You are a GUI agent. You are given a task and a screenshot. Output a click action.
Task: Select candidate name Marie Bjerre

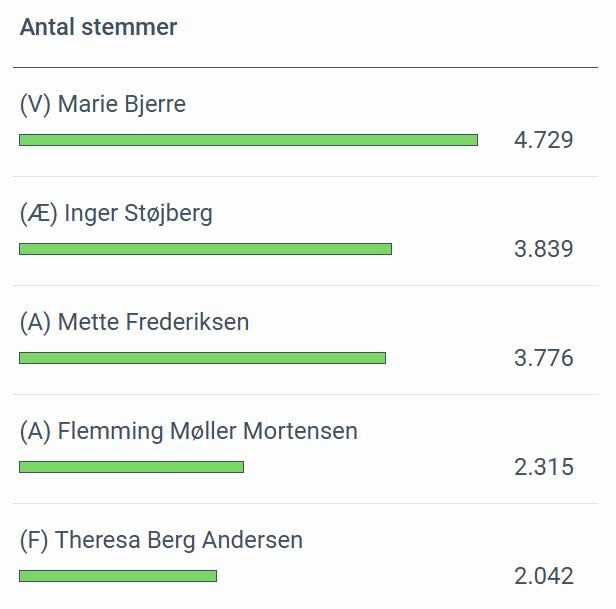tap(122, 104)
